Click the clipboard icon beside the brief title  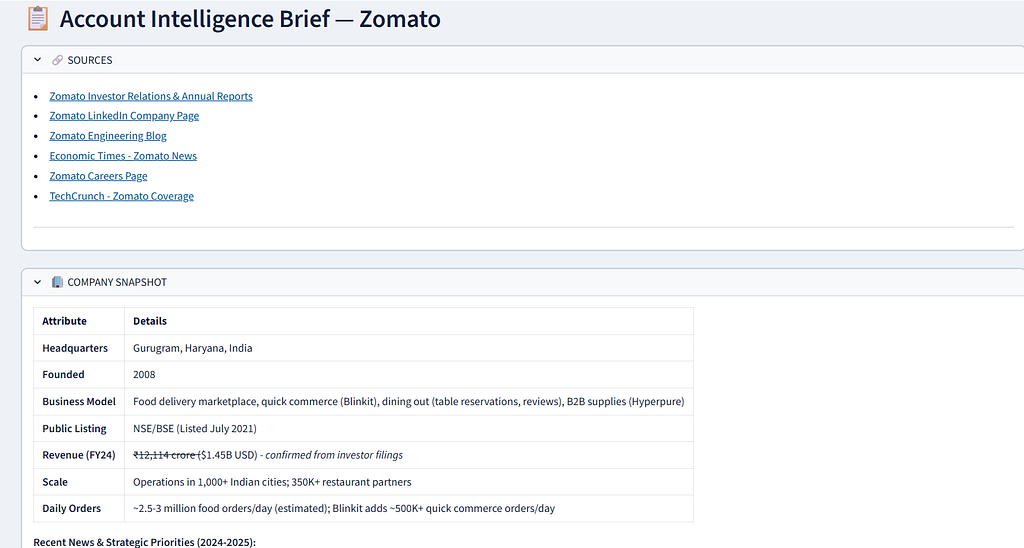click(x=38, y=18)
